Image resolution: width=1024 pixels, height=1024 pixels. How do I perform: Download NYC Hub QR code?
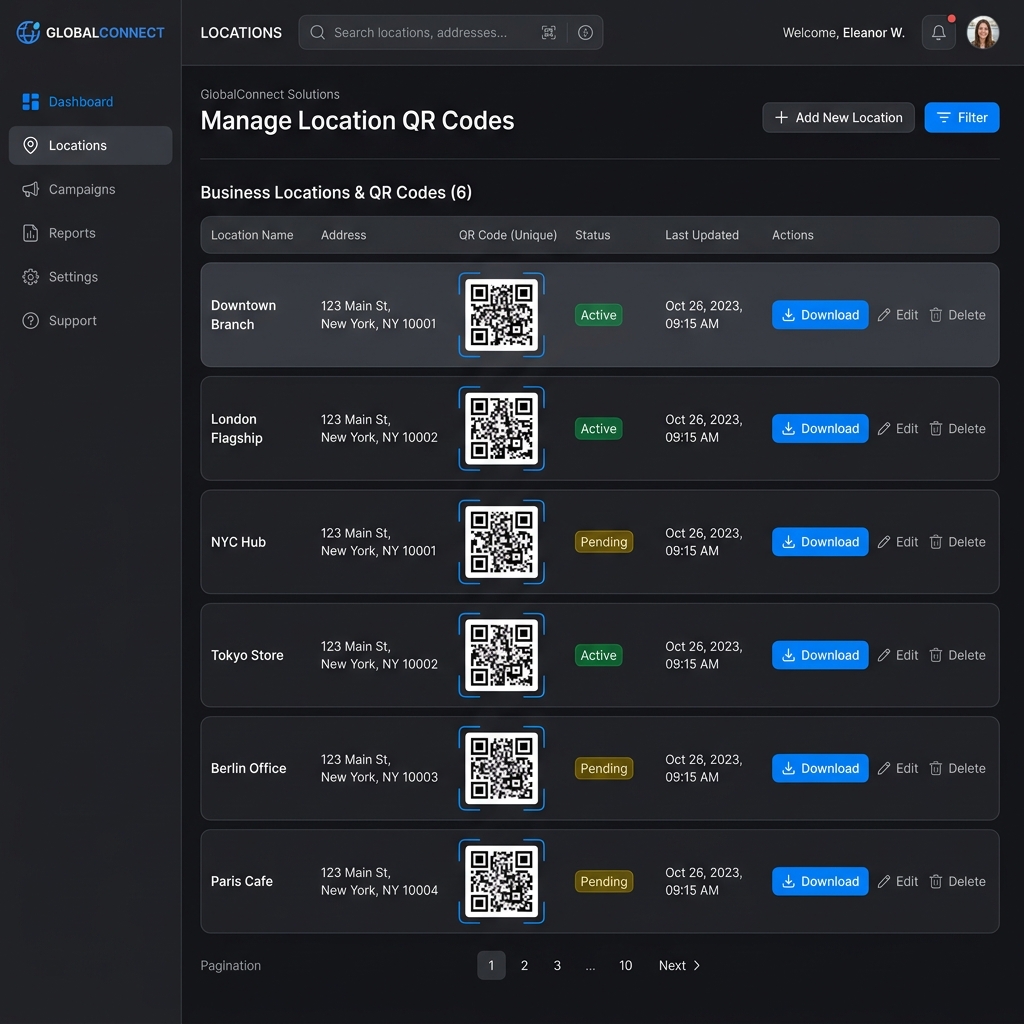click(820, 542)
